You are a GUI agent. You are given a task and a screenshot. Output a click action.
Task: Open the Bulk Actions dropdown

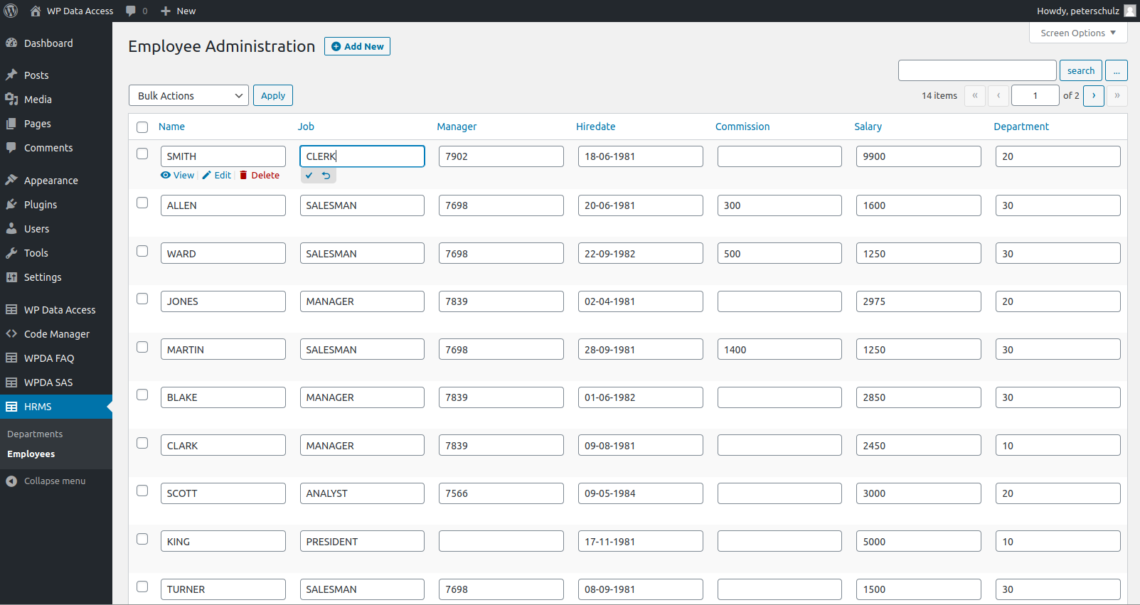click(188, 95)
